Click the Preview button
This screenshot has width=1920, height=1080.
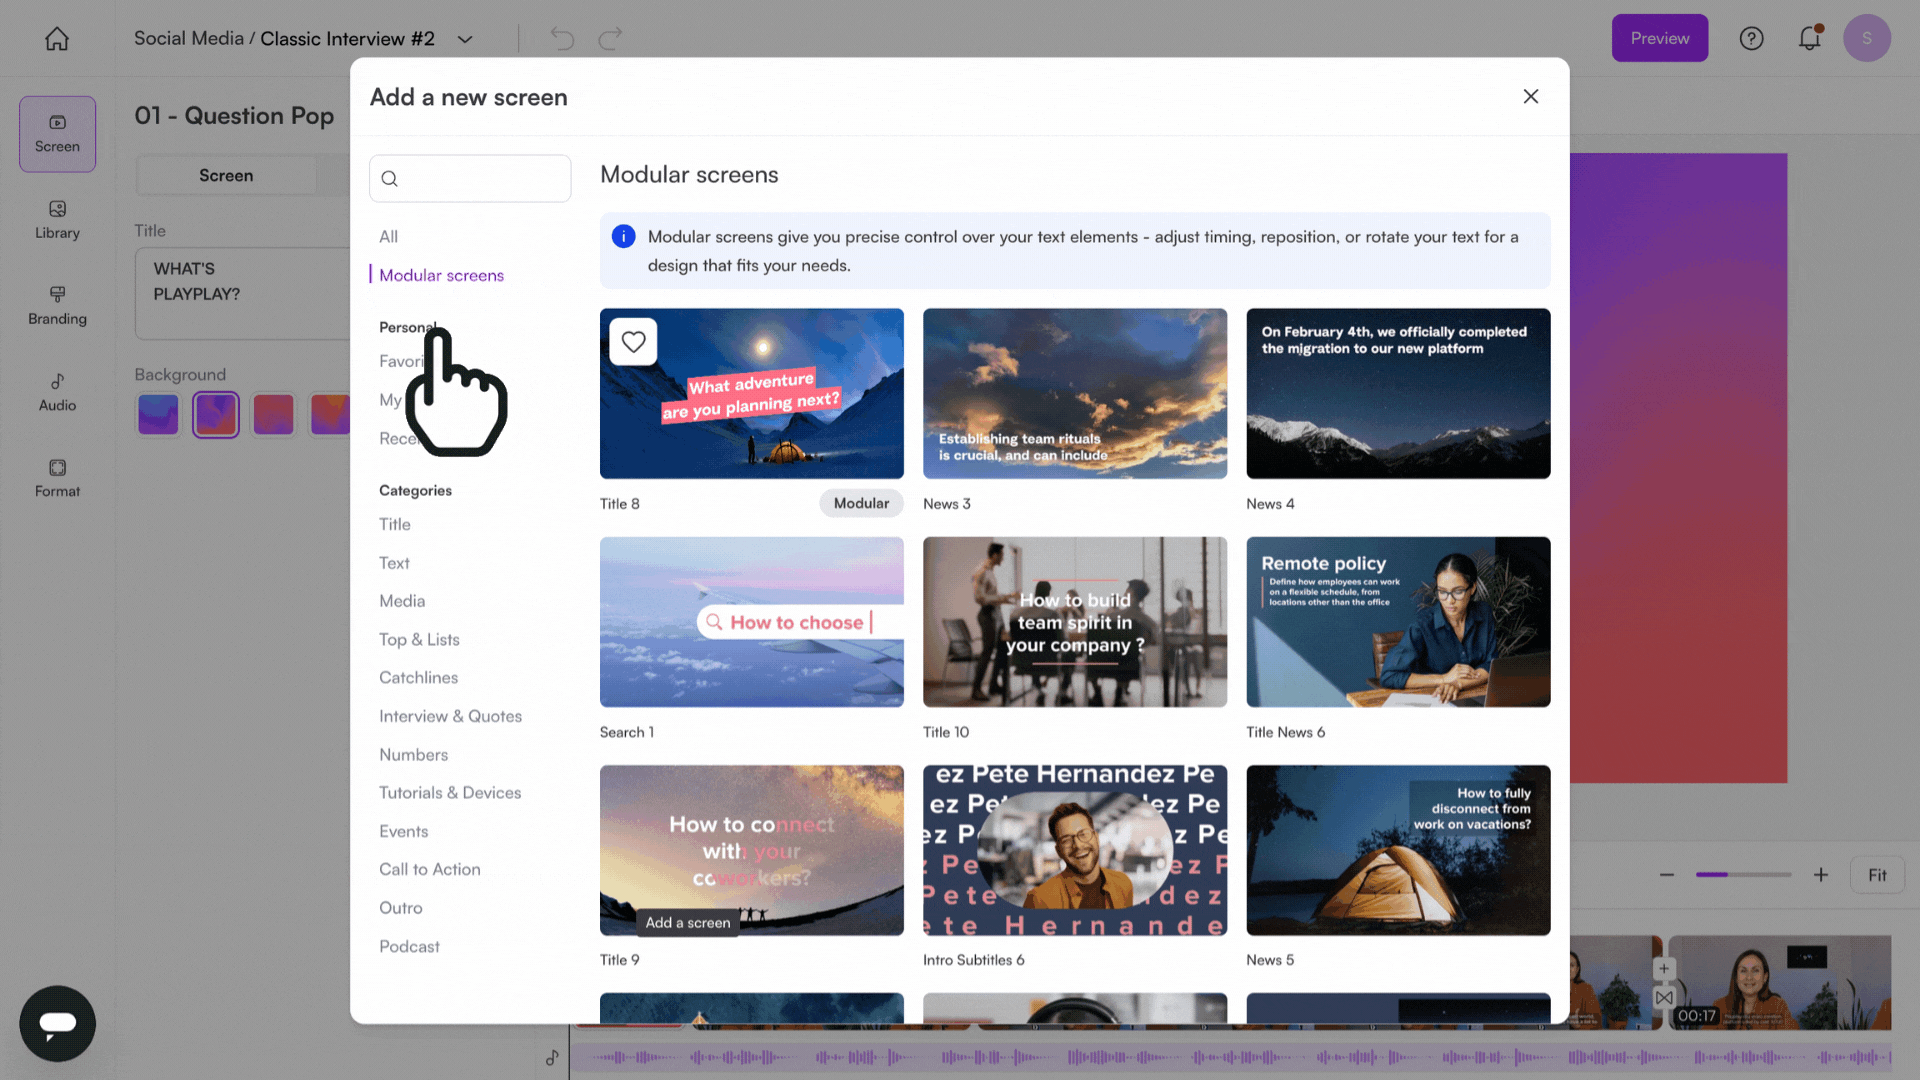pos(1659,38)
